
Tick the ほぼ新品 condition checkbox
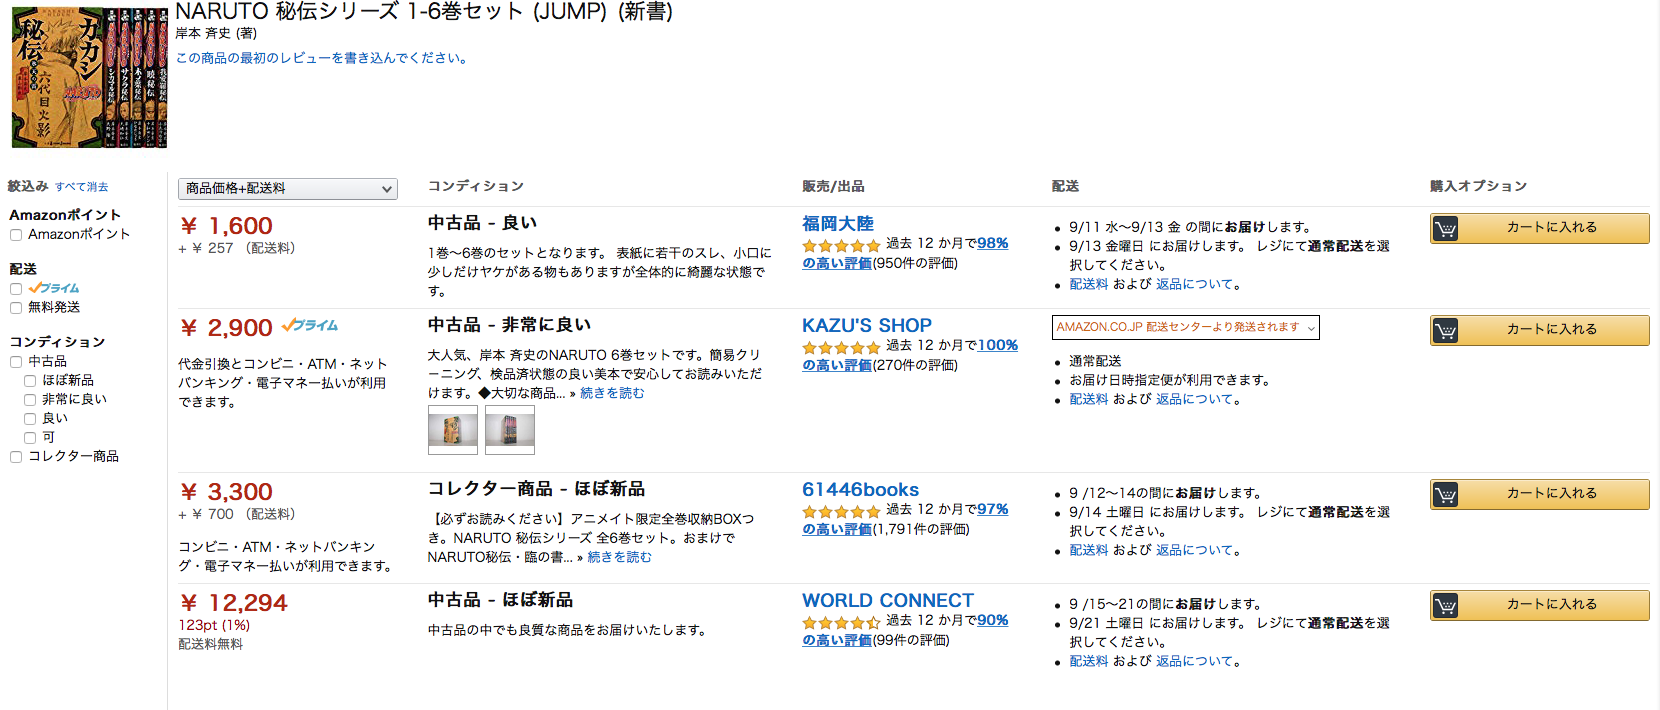(x=30, y=381)
